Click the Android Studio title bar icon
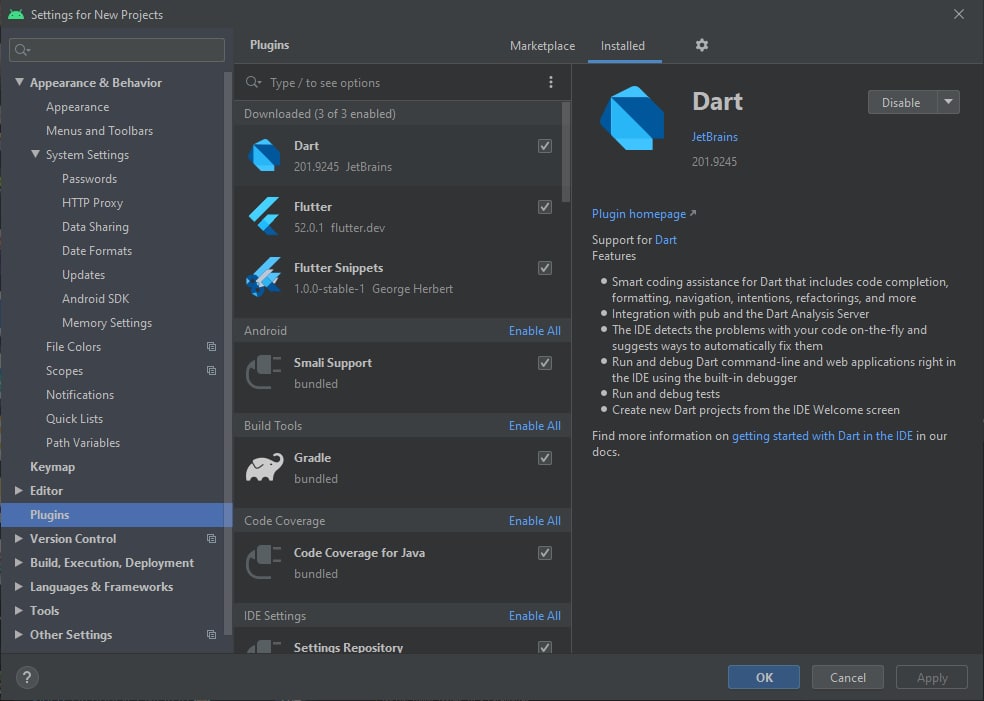This screenshot has width=984, height=701. click(16, 14)
